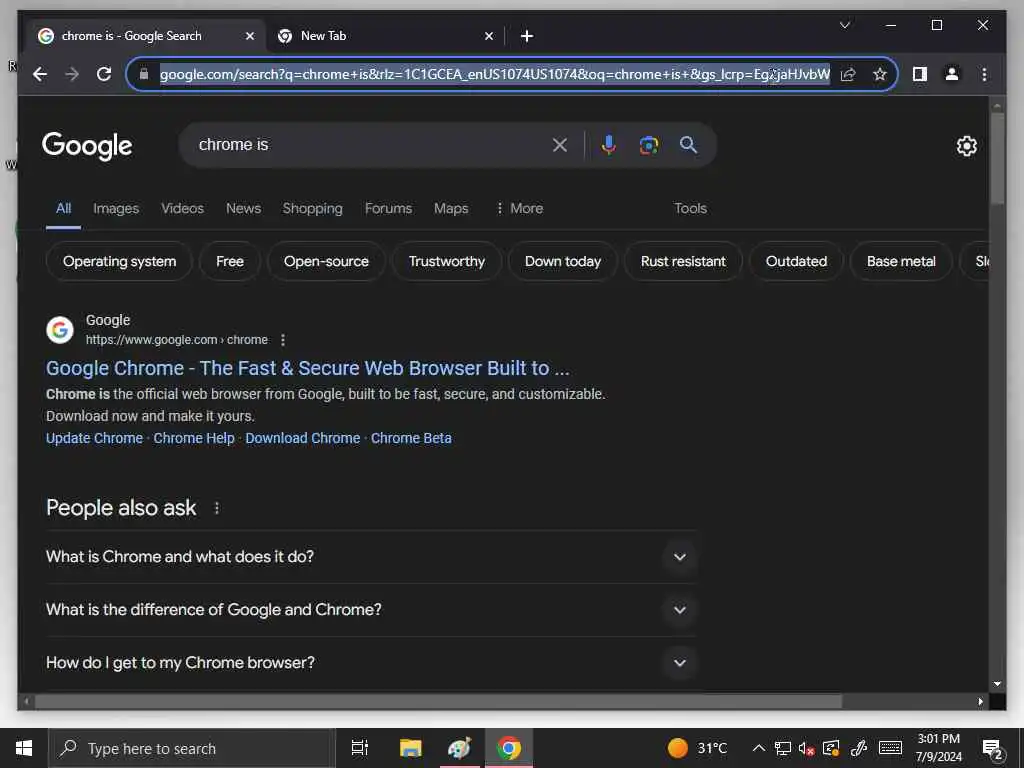Click the scroll down arrow

click(997, 684)
